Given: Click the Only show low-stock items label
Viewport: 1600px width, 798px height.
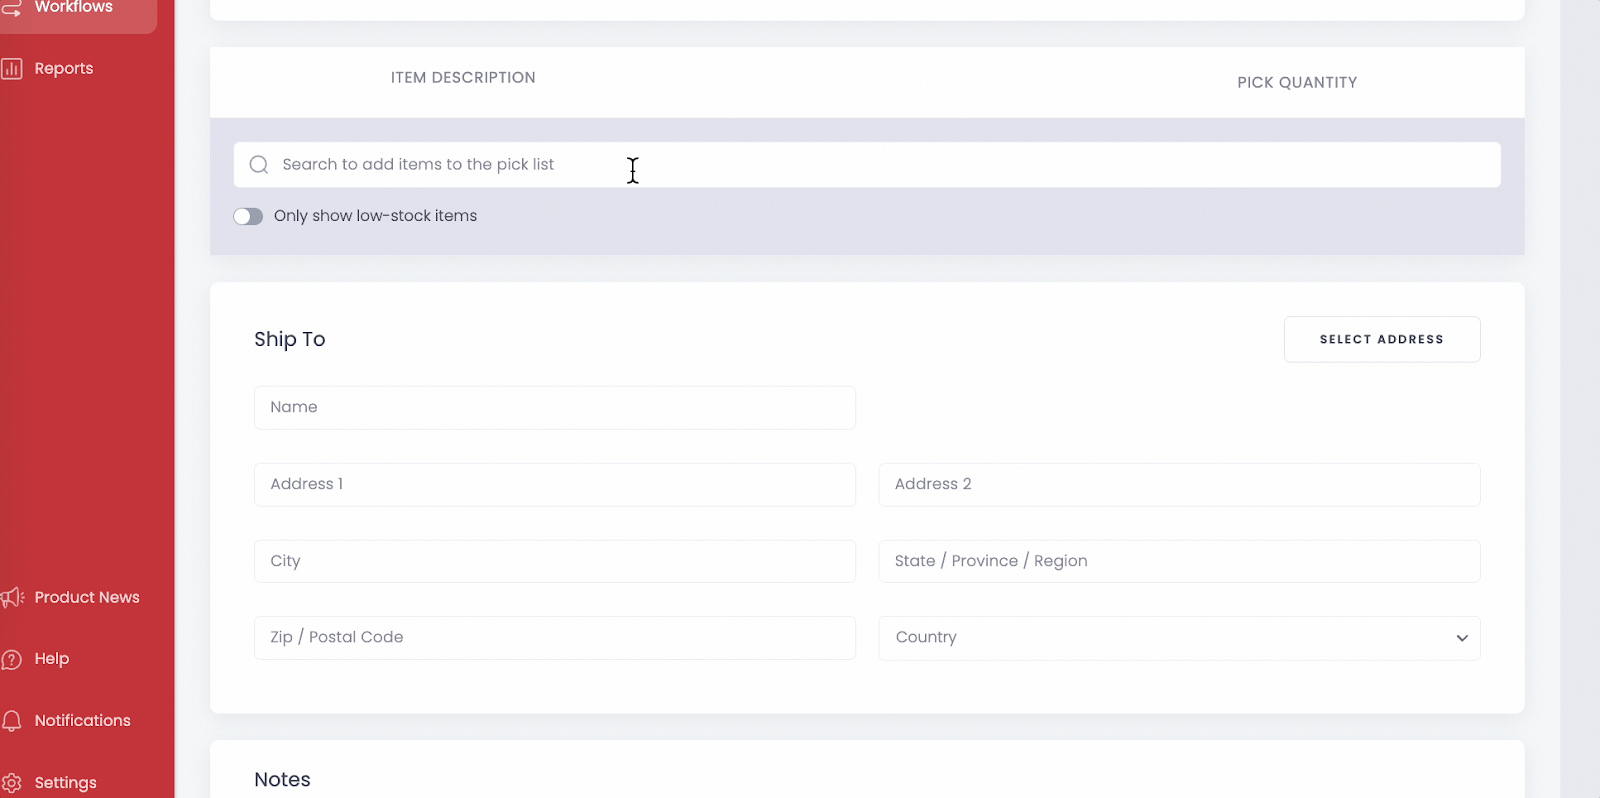Looking at the screenshot, I should tap(375, 216).
